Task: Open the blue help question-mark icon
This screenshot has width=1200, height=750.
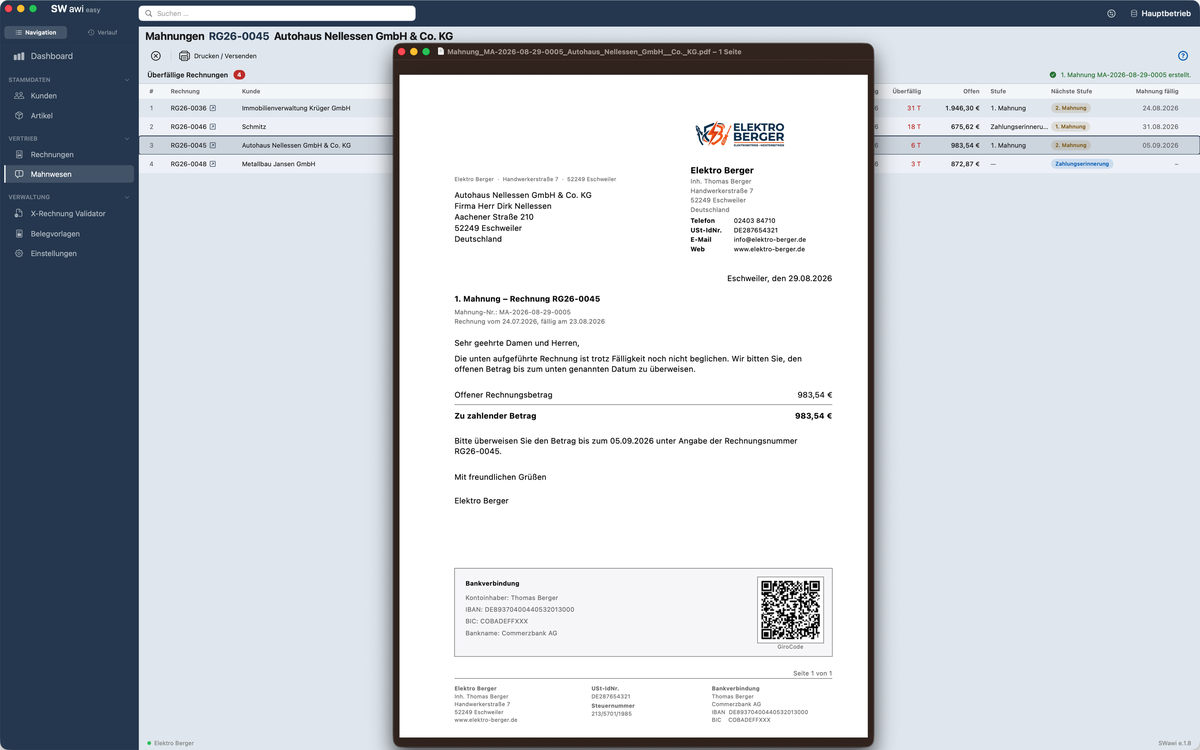Action: coord(1183,56)
